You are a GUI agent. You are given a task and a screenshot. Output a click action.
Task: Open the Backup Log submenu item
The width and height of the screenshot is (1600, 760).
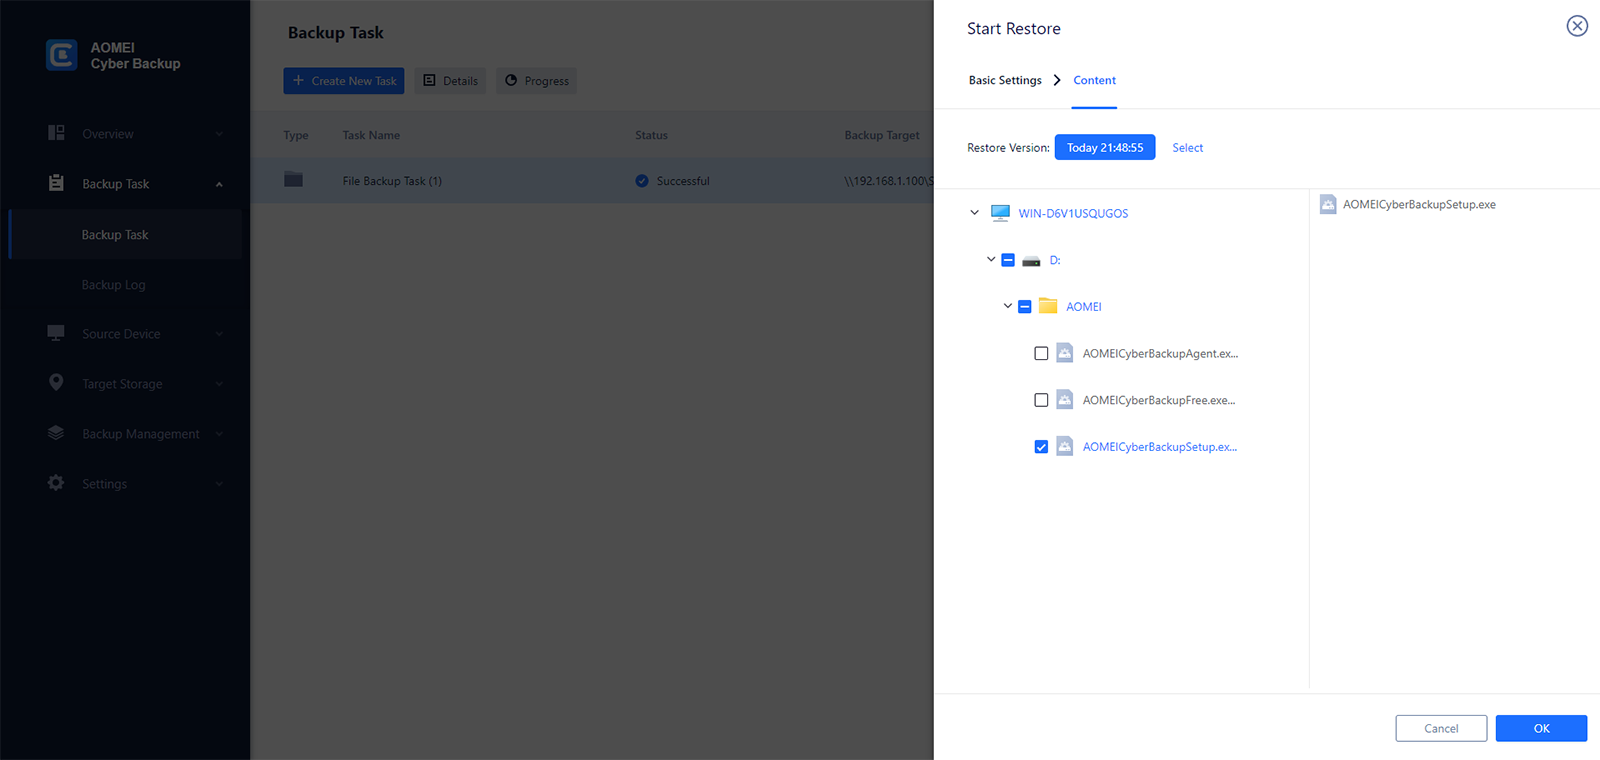[x=126, y=285]
